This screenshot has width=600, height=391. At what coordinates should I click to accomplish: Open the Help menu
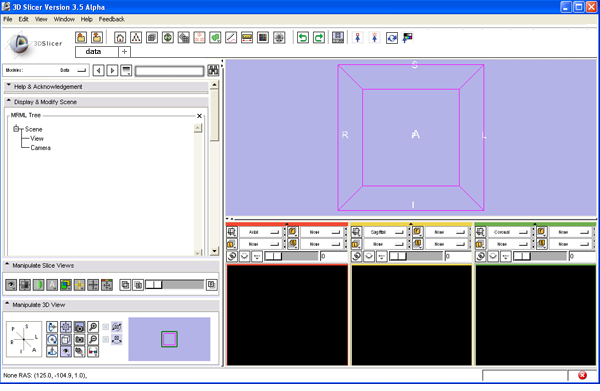pyautogui.click(x=86, y=19)
